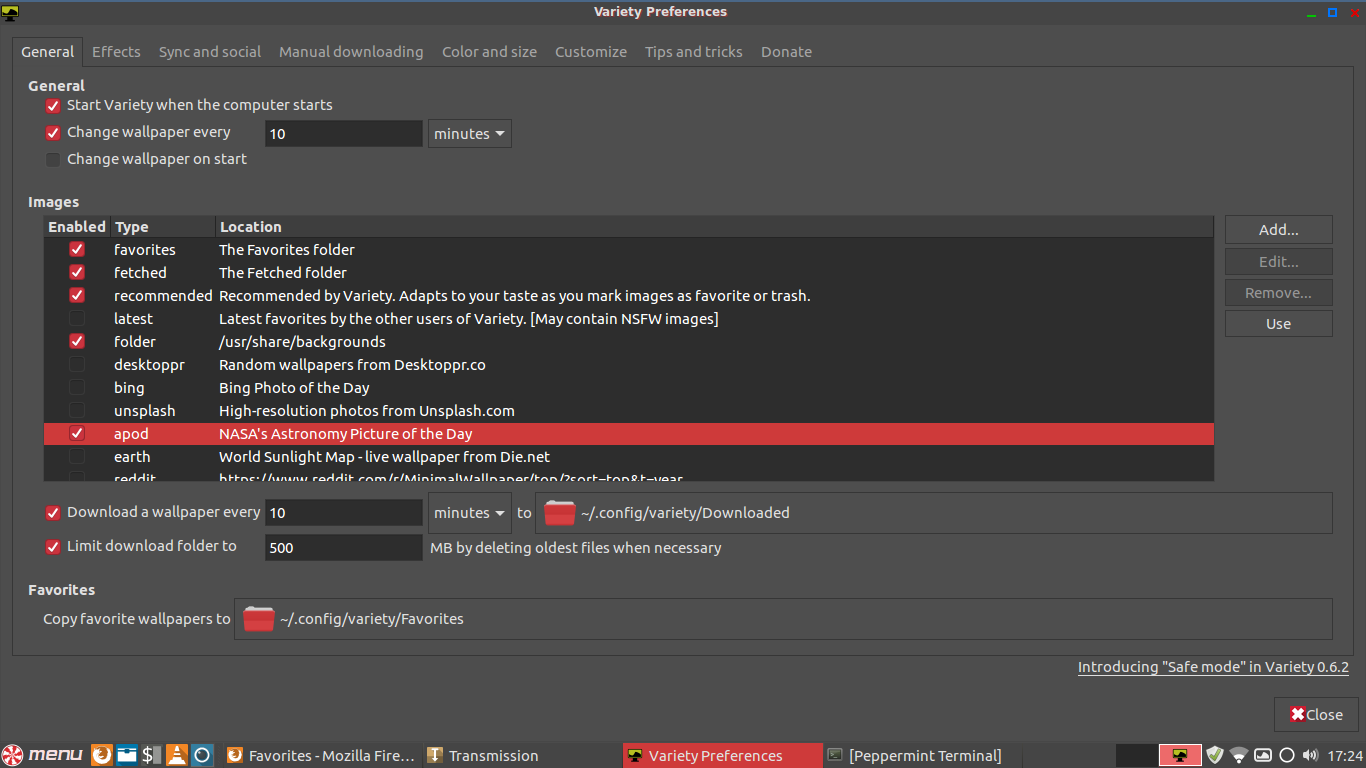1366x768 pixels.
Task: Switch to the Transmission taskbar window
Action: point(520,755)
